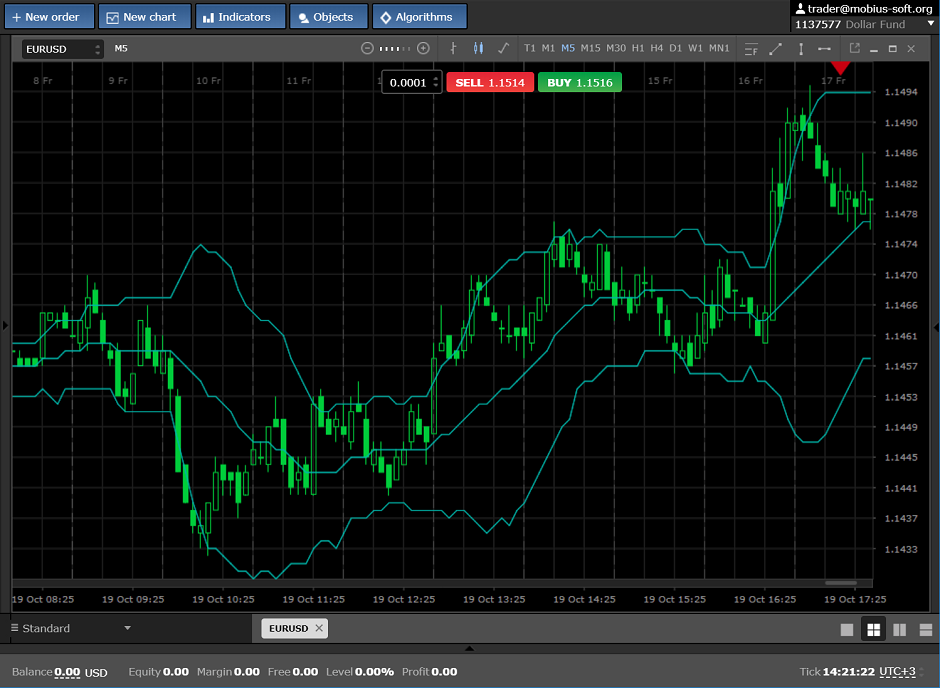Viewport: 940px width, 688px height.
Task: Click the SELL 1.1514 button
Action: click(x=490, y=83)
